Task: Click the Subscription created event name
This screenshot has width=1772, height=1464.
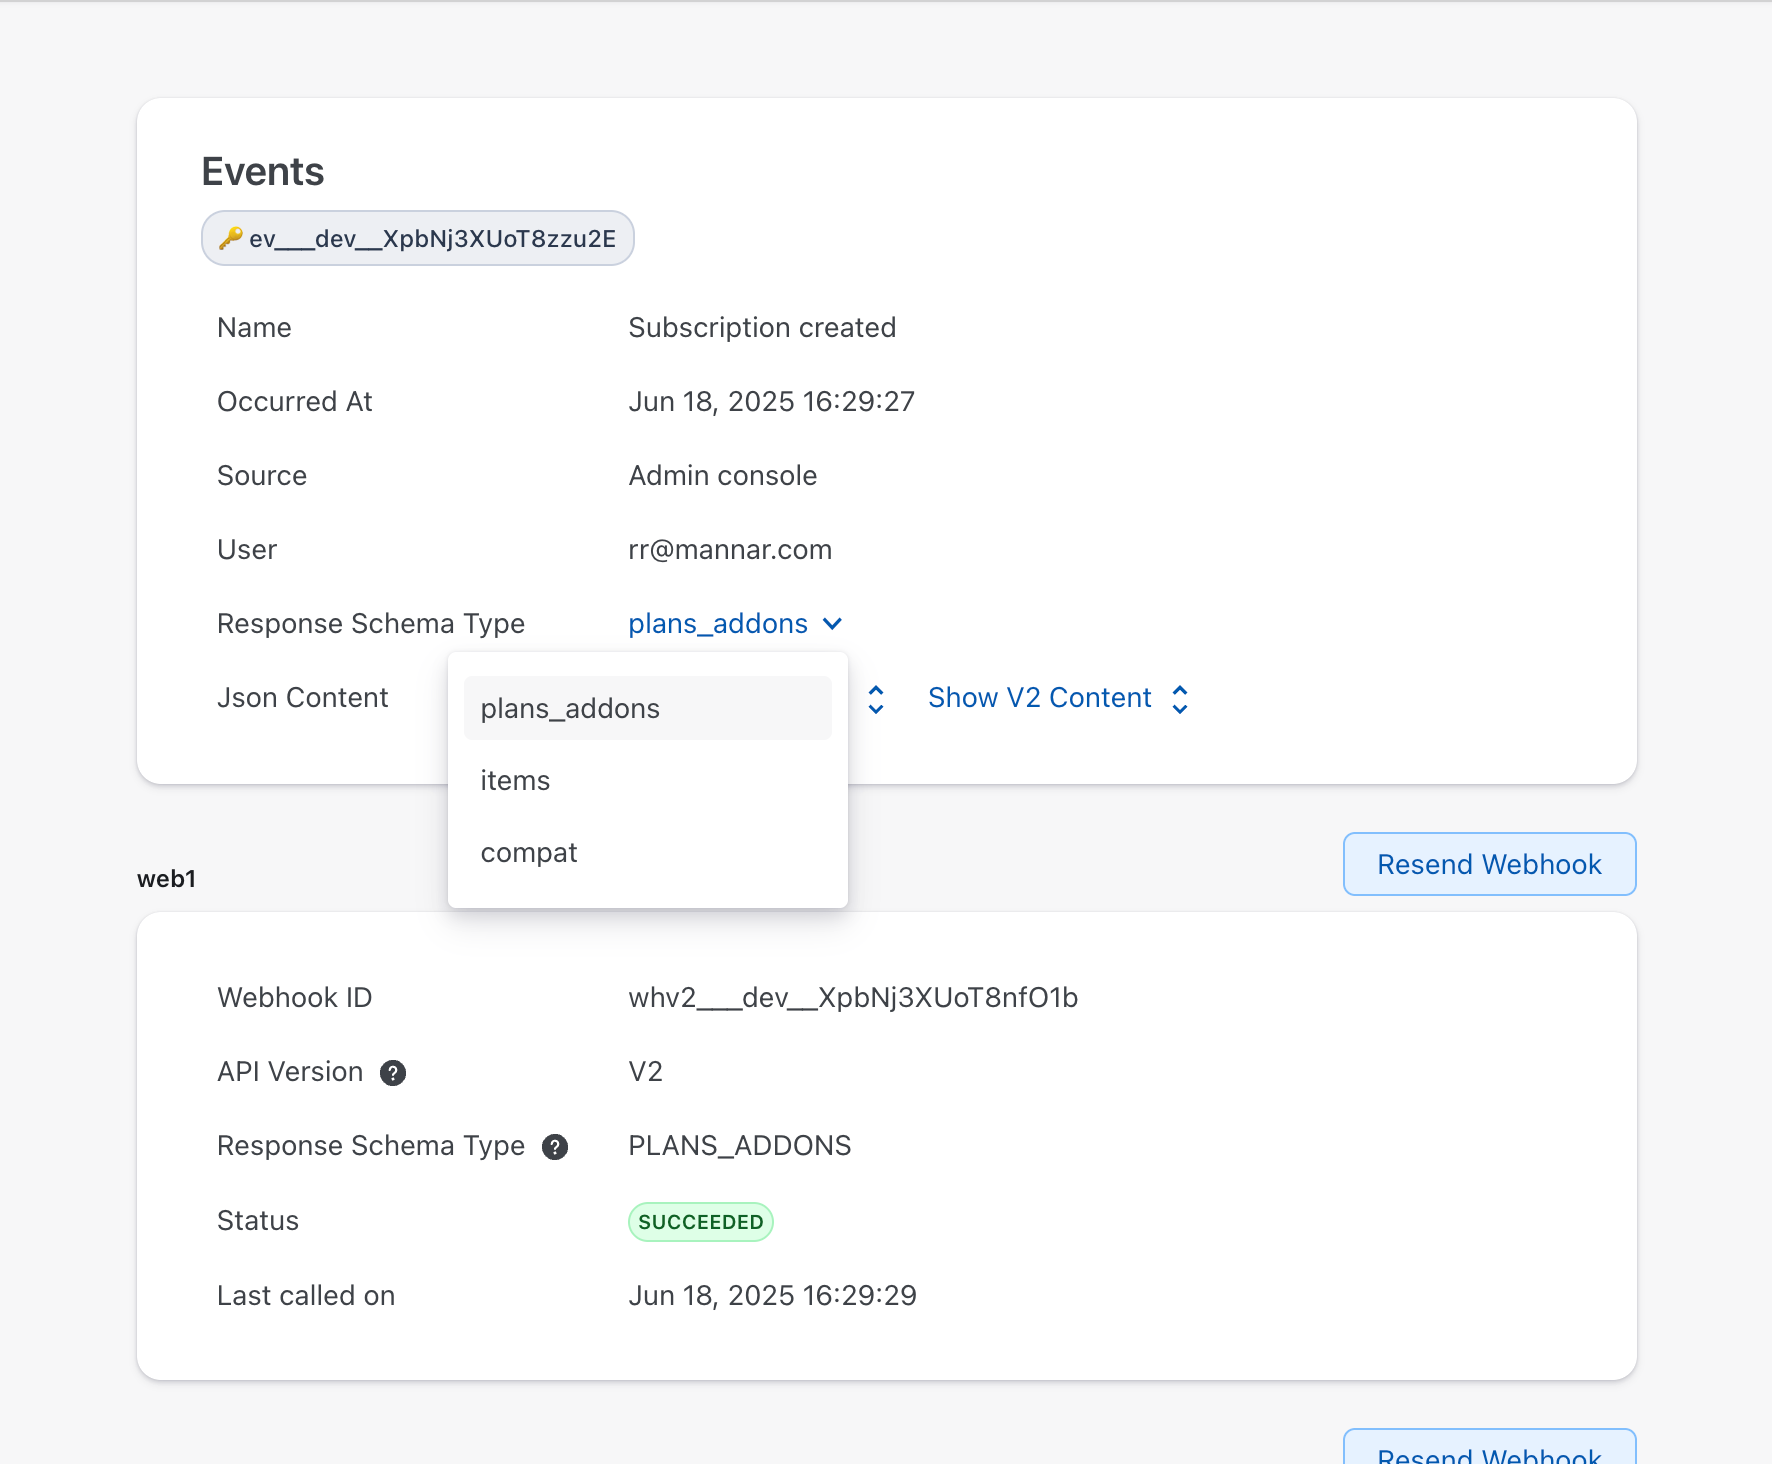Action: pyautogui.click(x=762, y=328)
